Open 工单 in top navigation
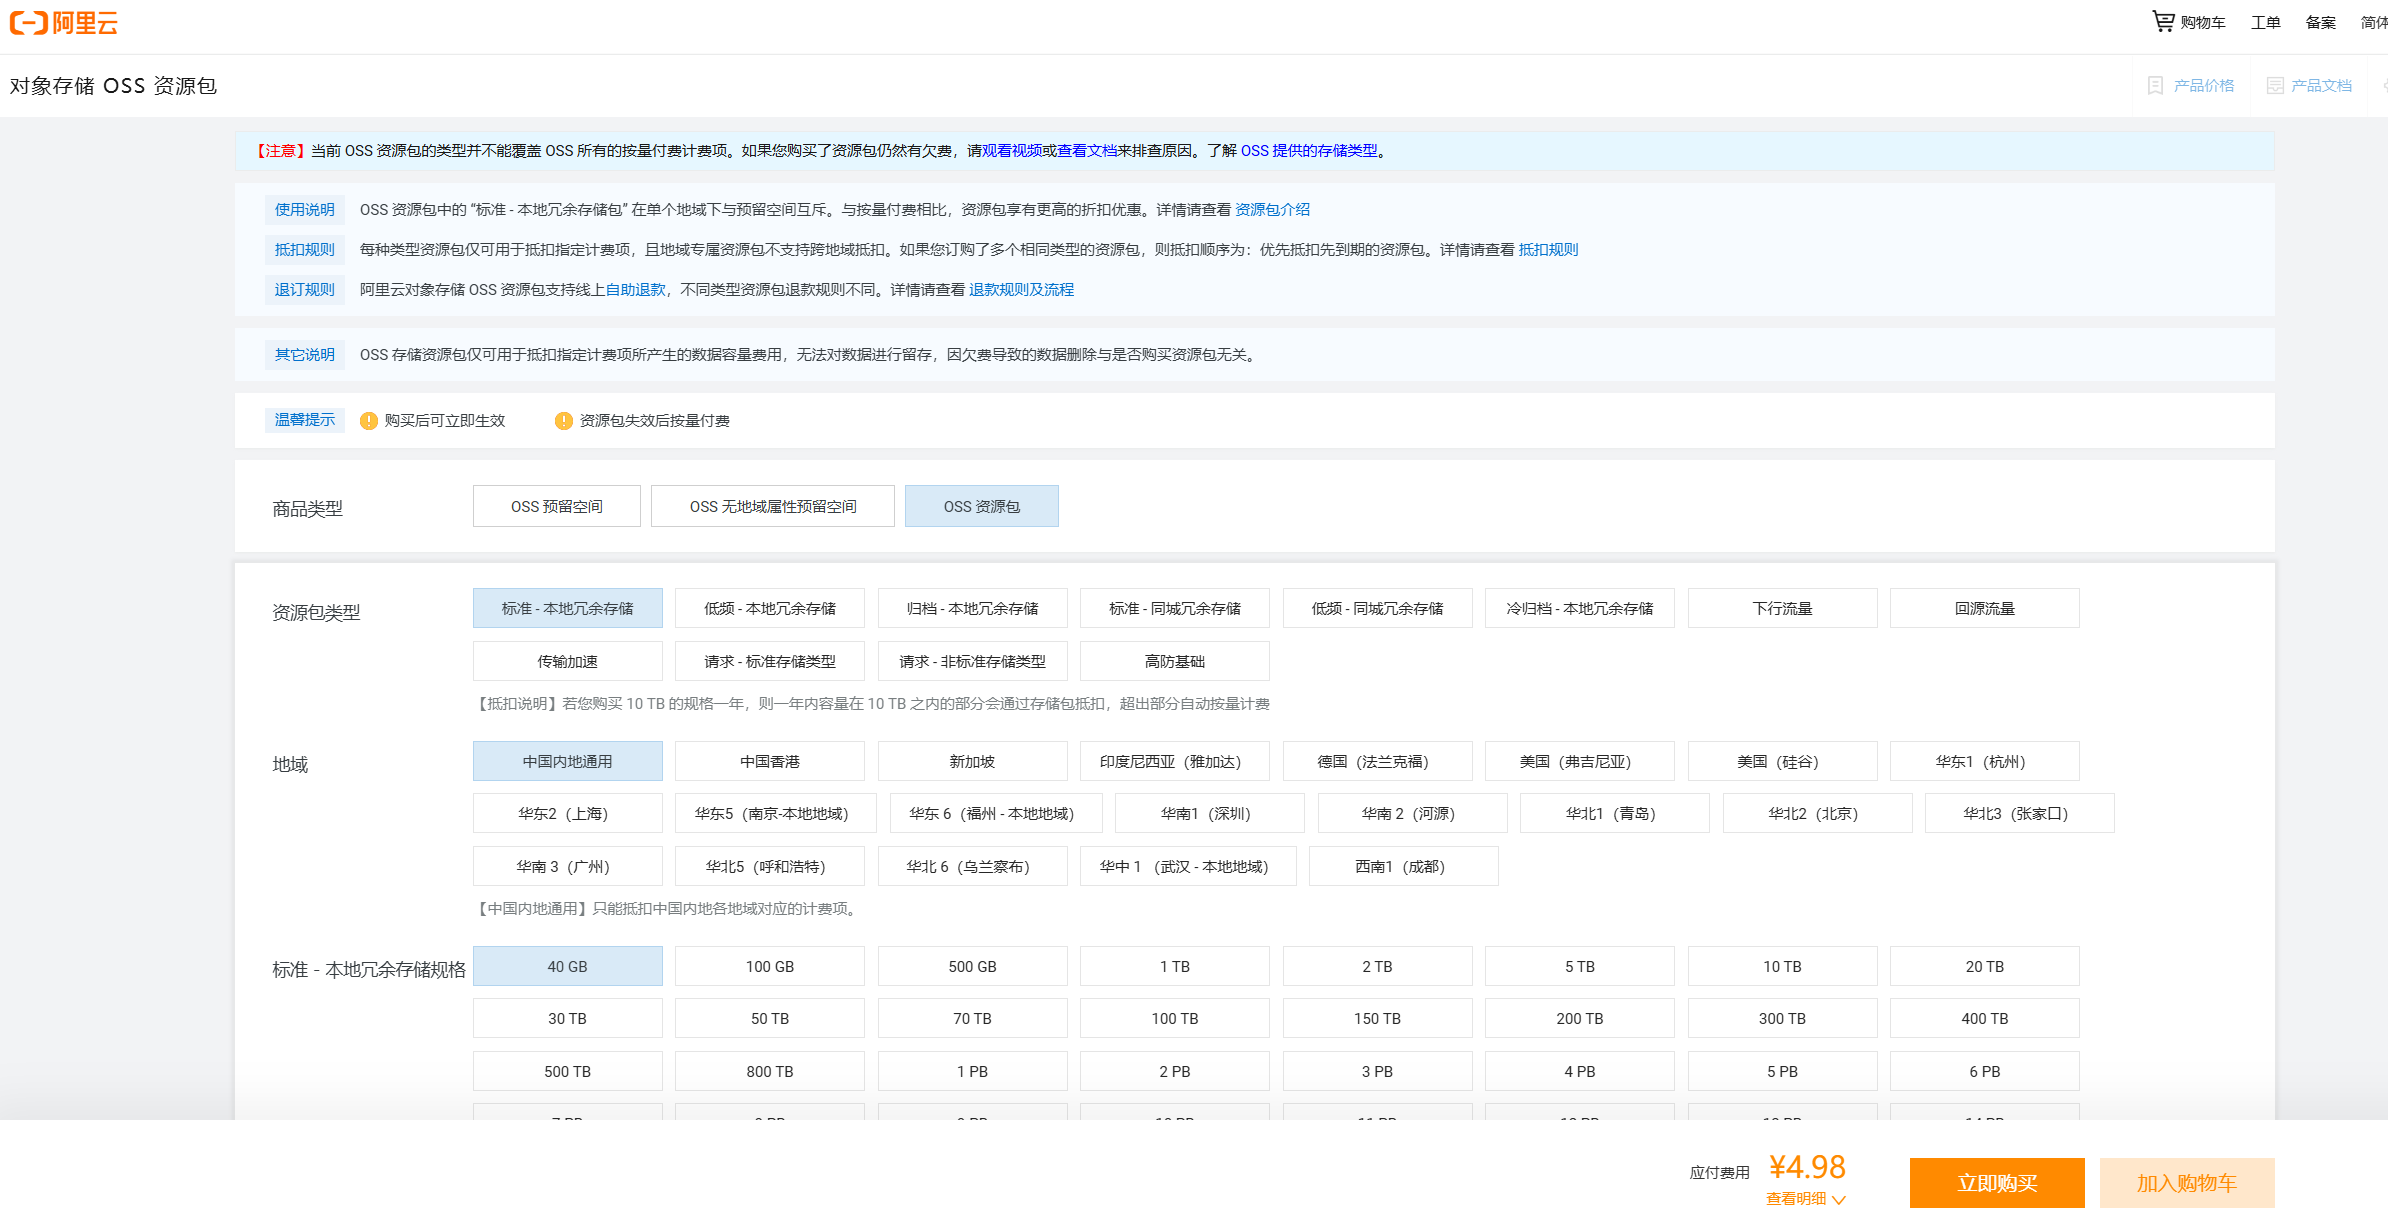 click(x=2266, y=22)
